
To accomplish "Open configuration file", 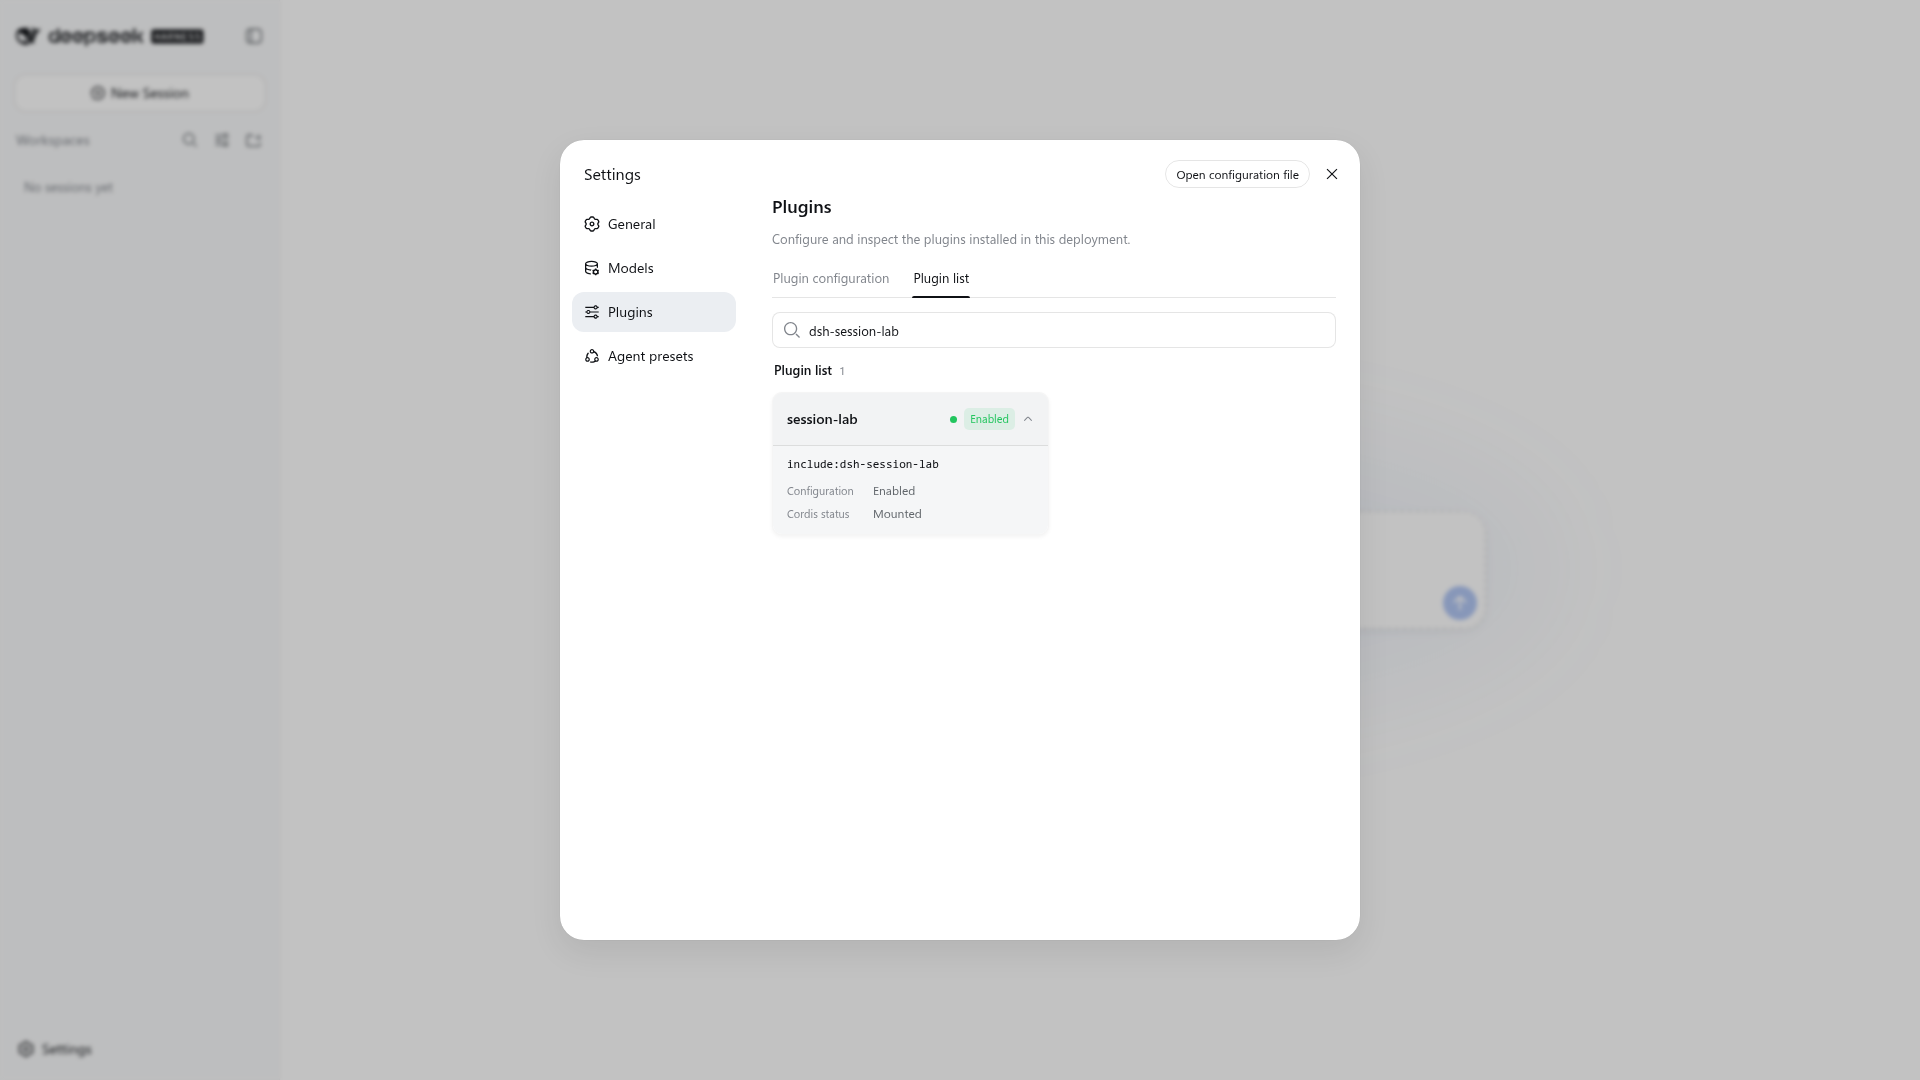I will [x=1237, y=174].
